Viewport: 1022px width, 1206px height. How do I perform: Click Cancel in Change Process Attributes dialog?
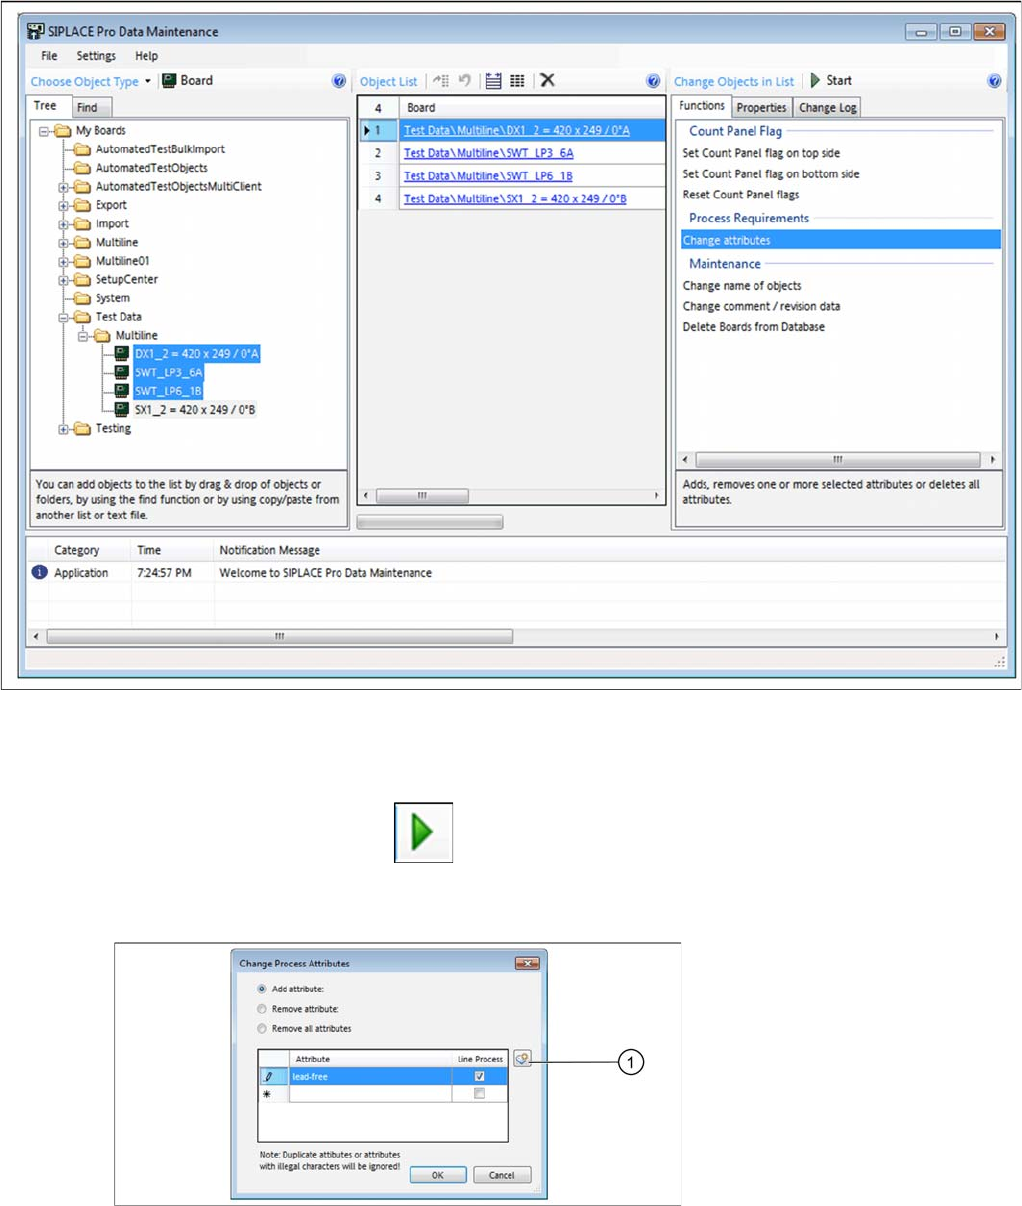point(502,1175)
